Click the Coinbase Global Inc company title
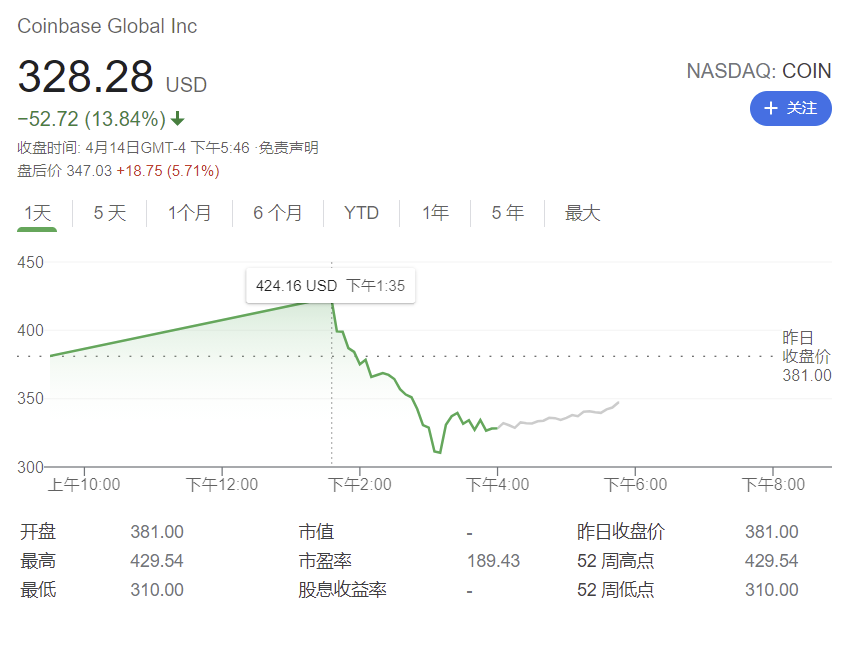 click(106, 26)
